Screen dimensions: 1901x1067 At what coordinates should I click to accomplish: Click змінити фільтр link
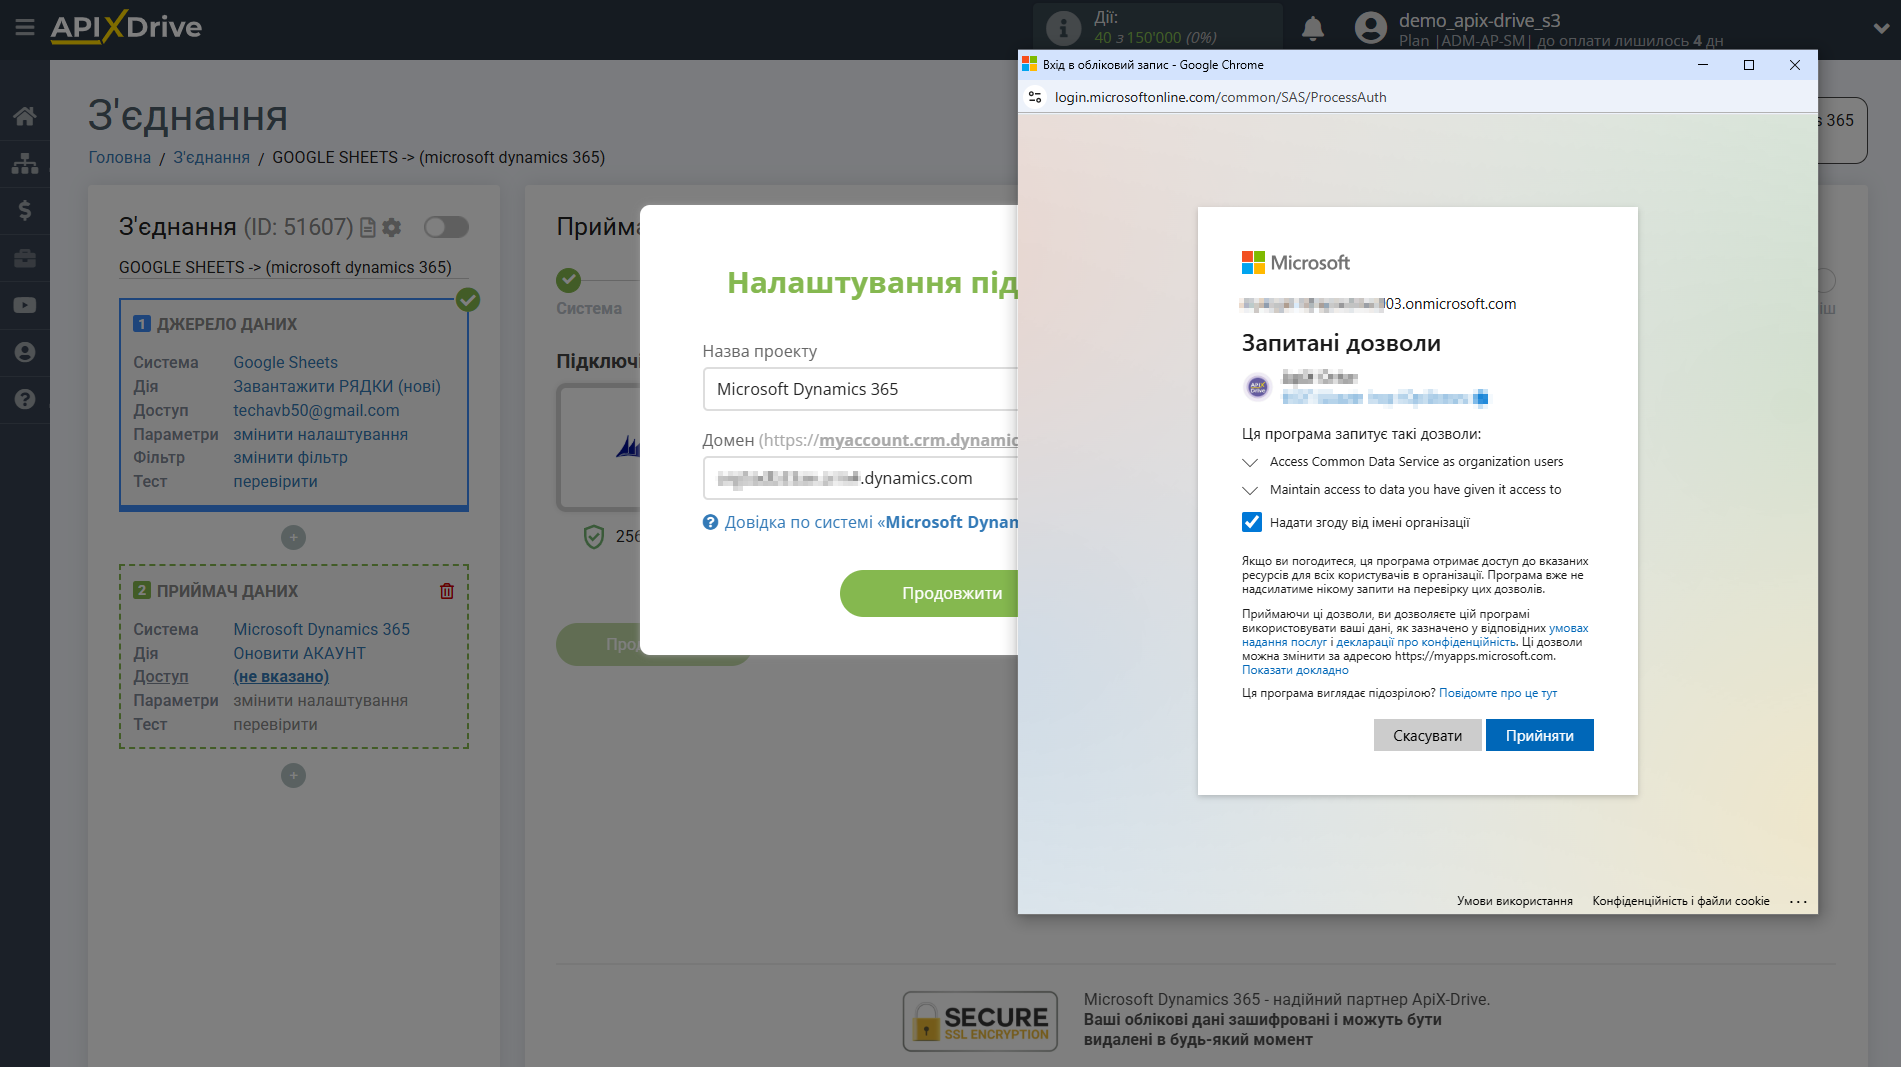(290, 458)
